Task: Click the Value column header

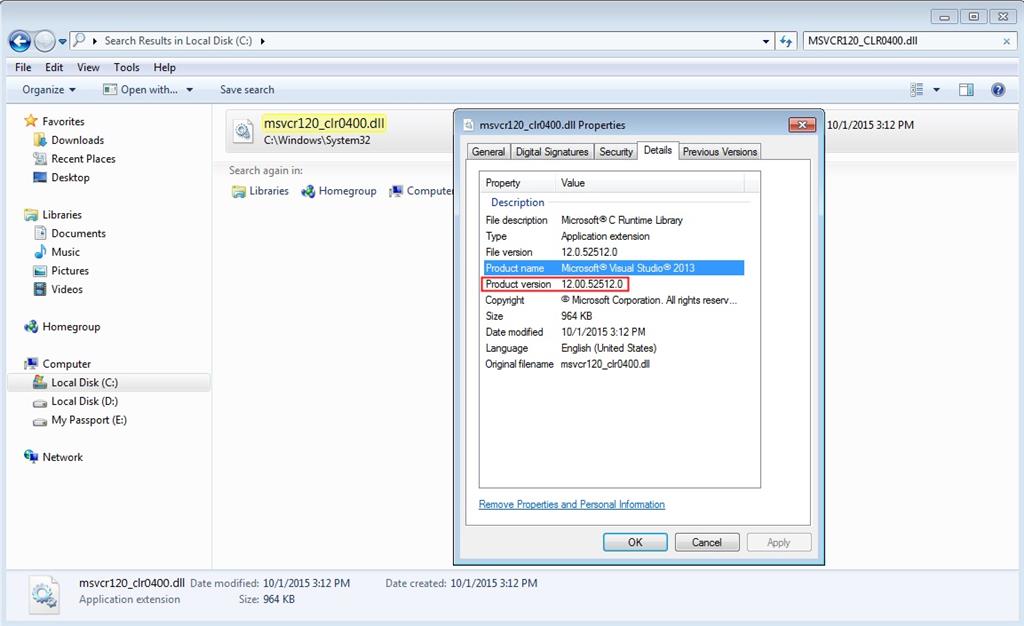Action: [650, 183]
